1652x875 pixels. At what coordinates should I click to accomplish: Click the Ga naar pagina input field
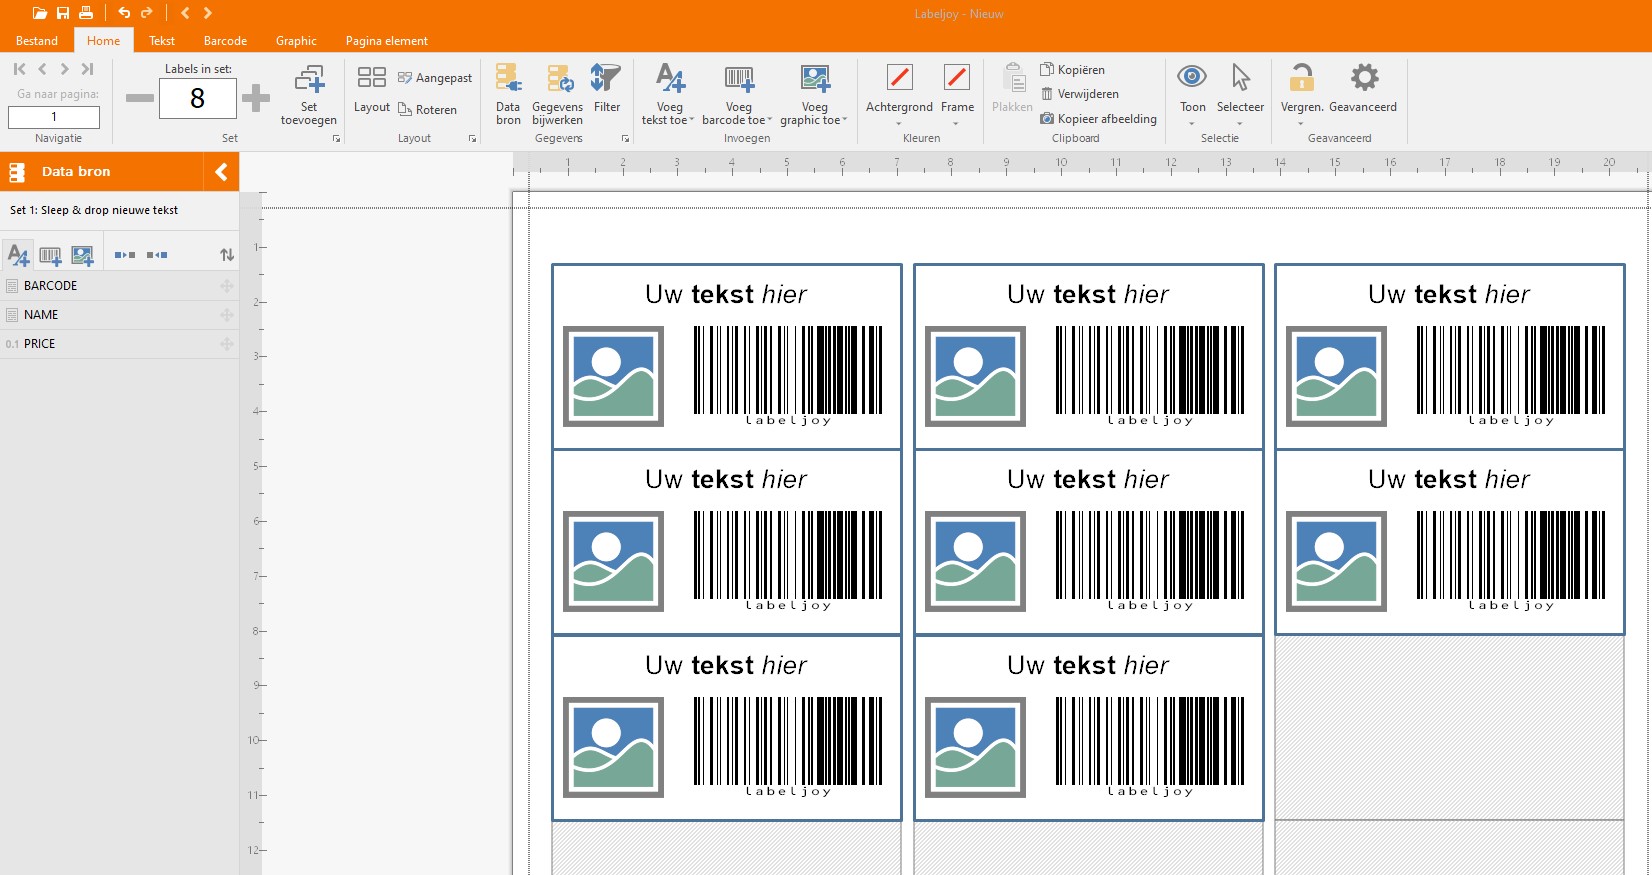(54, 117)
